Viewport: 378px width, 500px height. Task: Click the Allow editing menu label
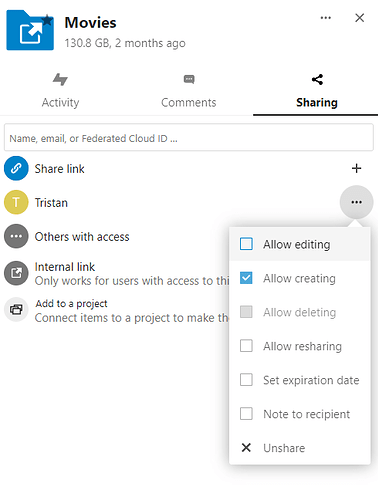point(297,244)
